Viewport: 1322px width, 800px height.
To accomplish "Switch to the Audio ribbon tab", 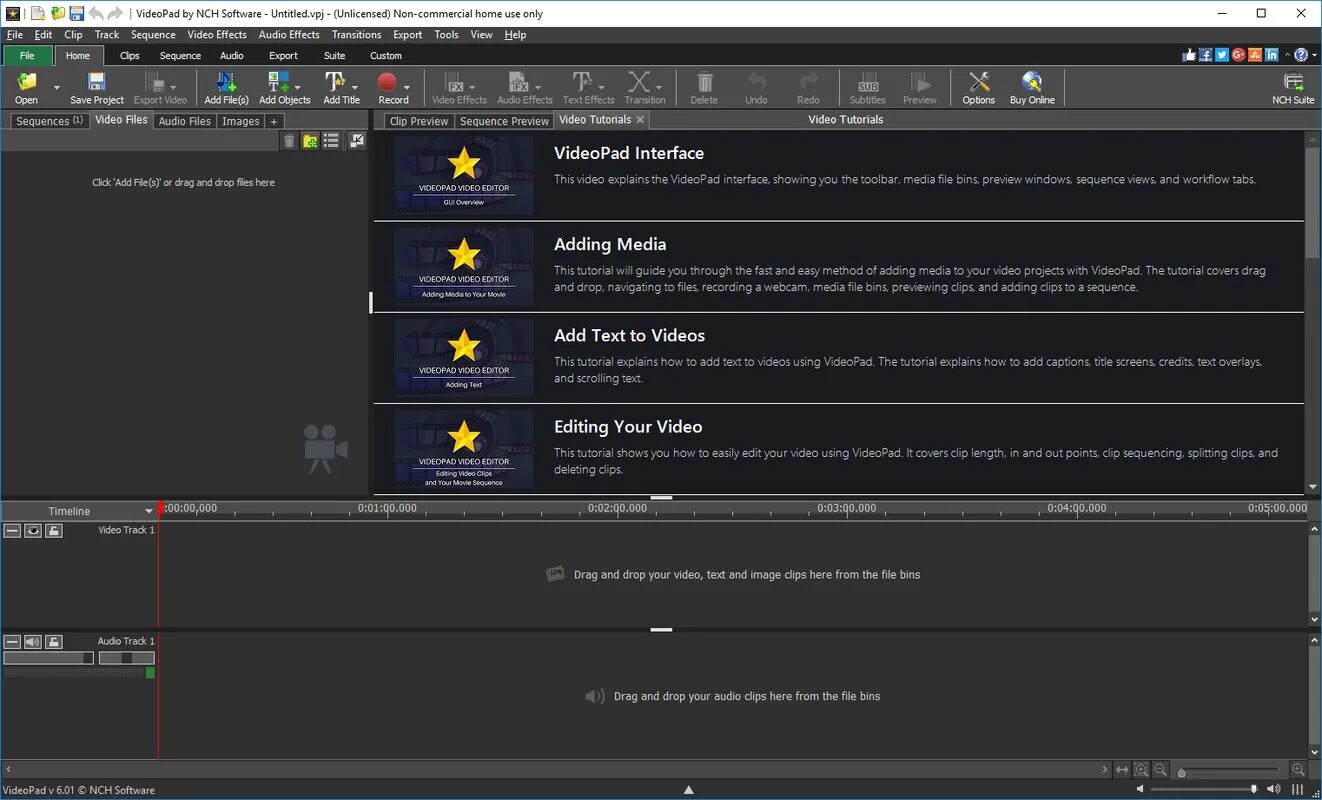I will pos(232,56).
